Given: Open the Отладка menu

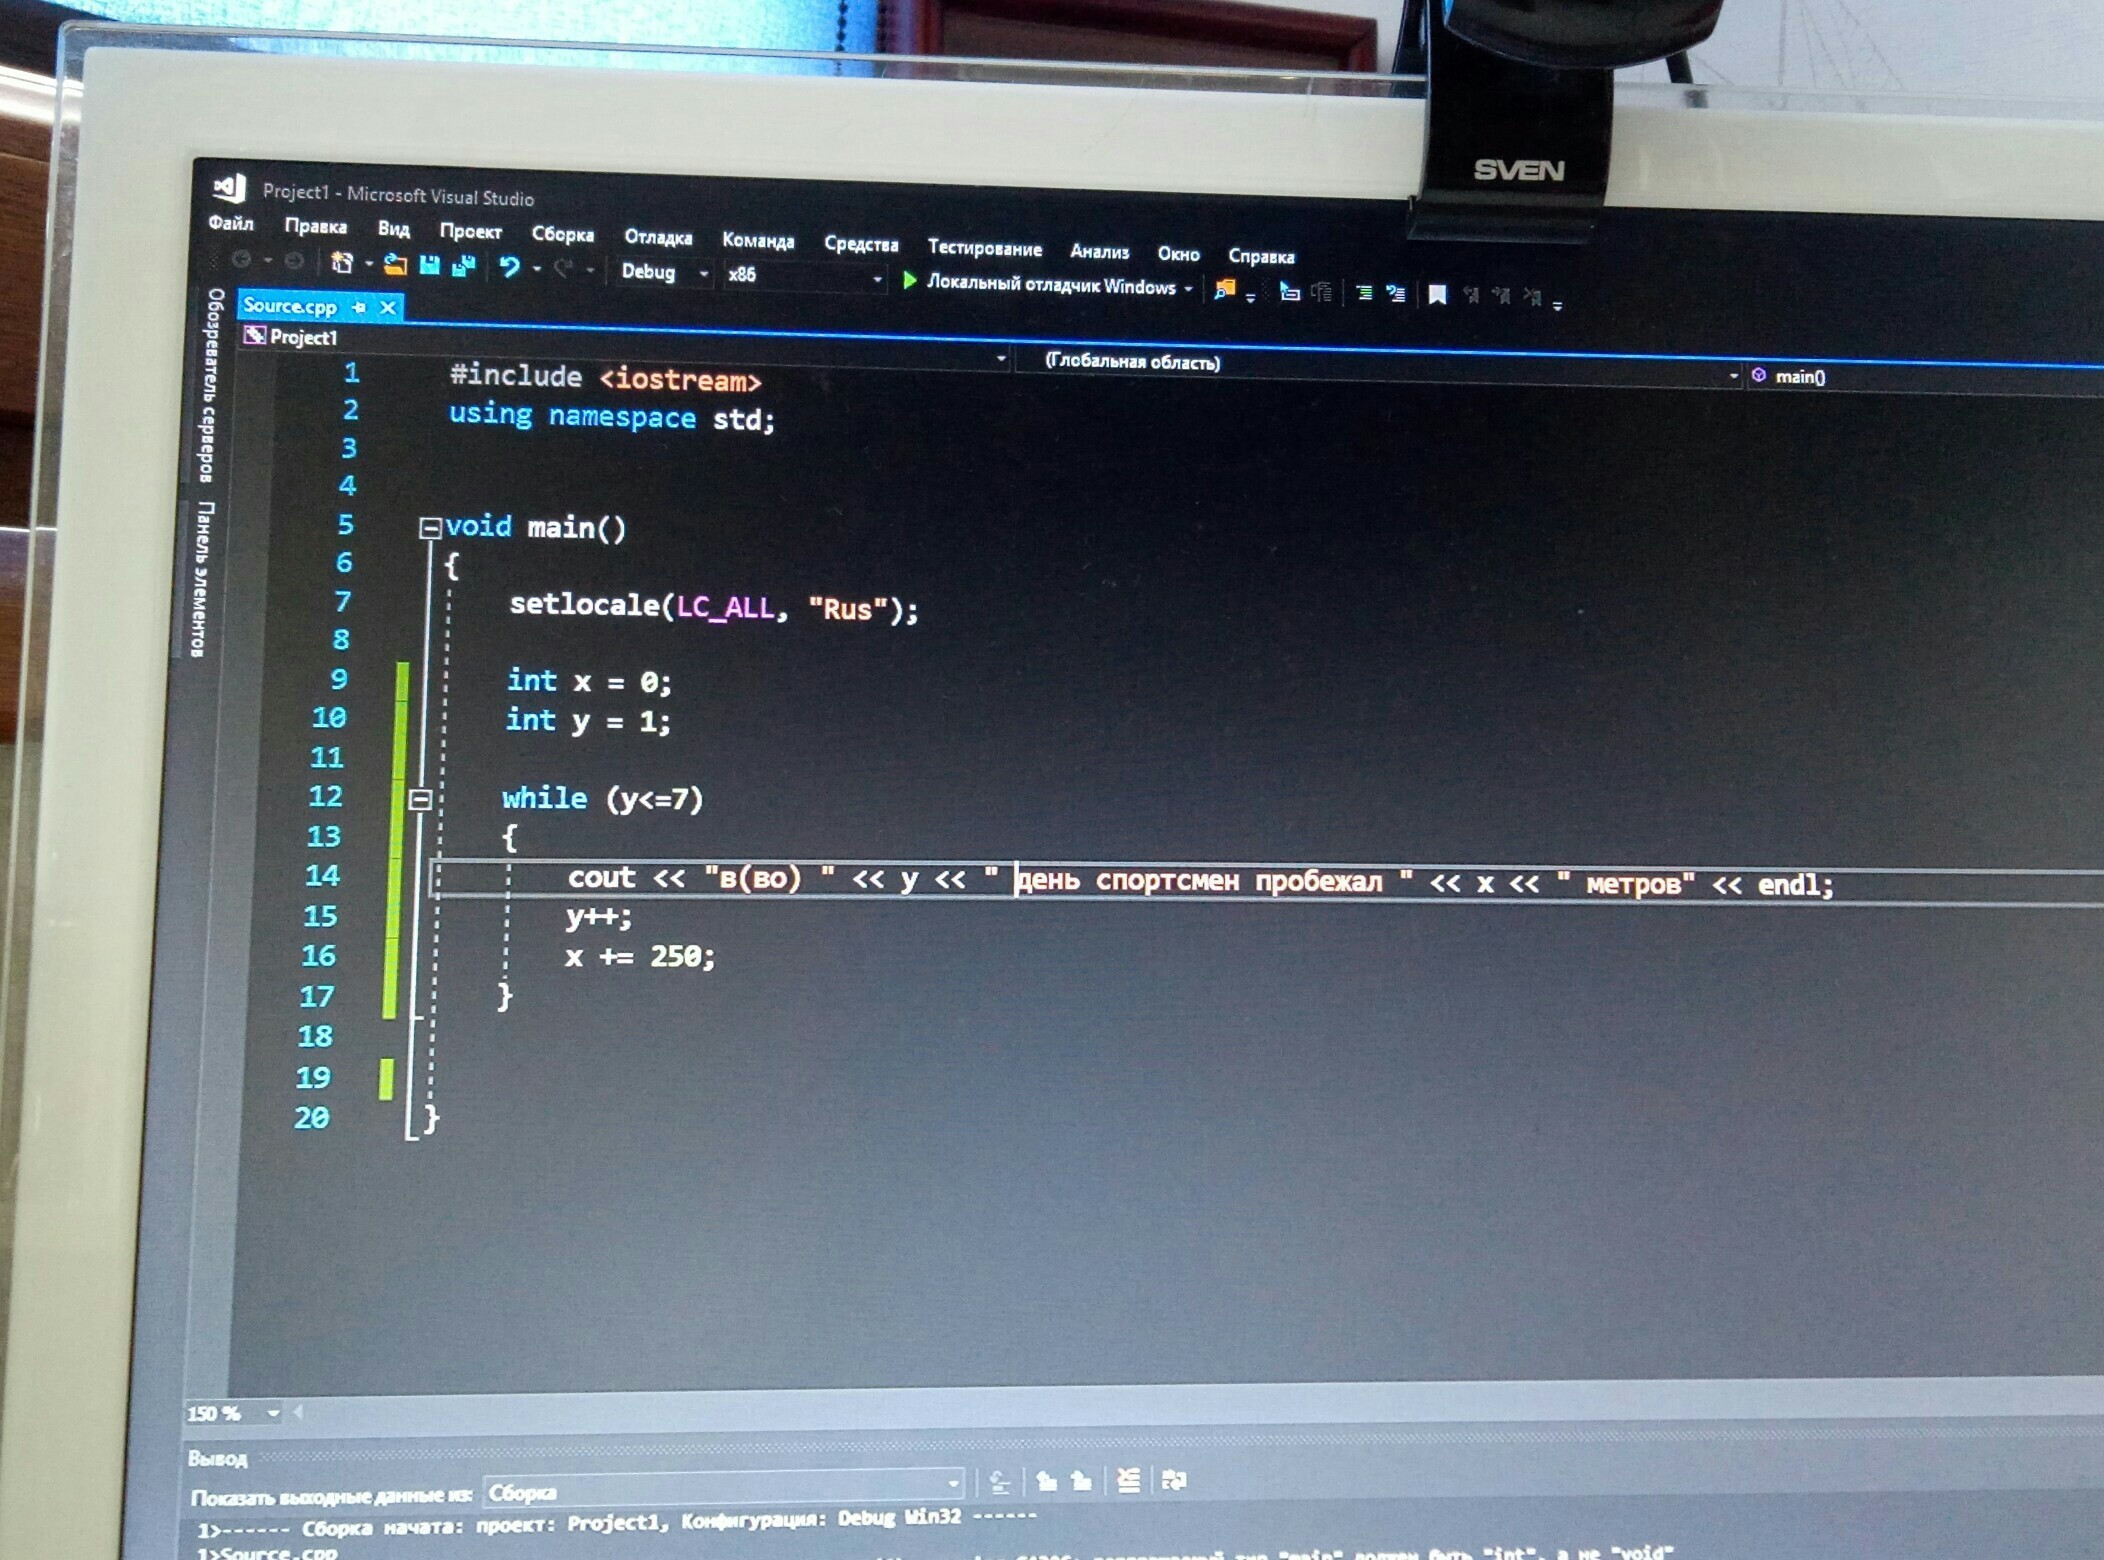Looking at the screenshot, I should tap(657, 237).
